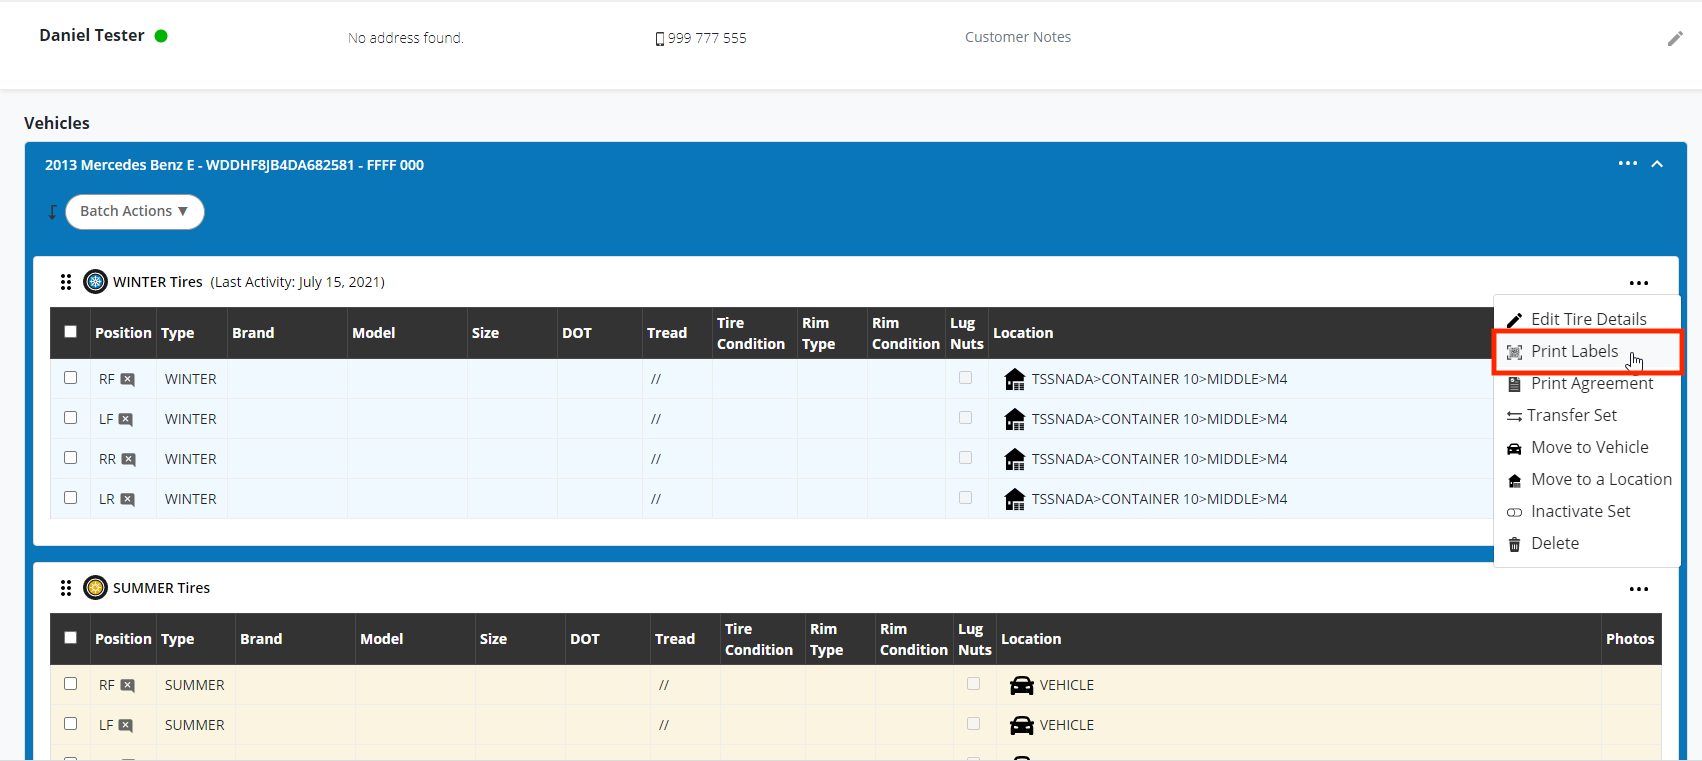Click warehouse icon in winter RF location
Screen dimensions: 1702x761
(x=1015, y=379)
